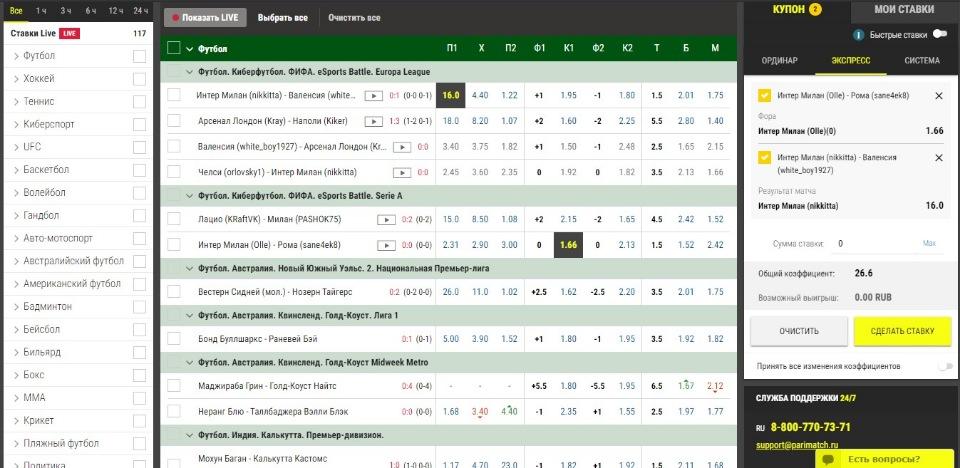Click Очистить все
The image size is (960, 468).
(x=354, y=18)
